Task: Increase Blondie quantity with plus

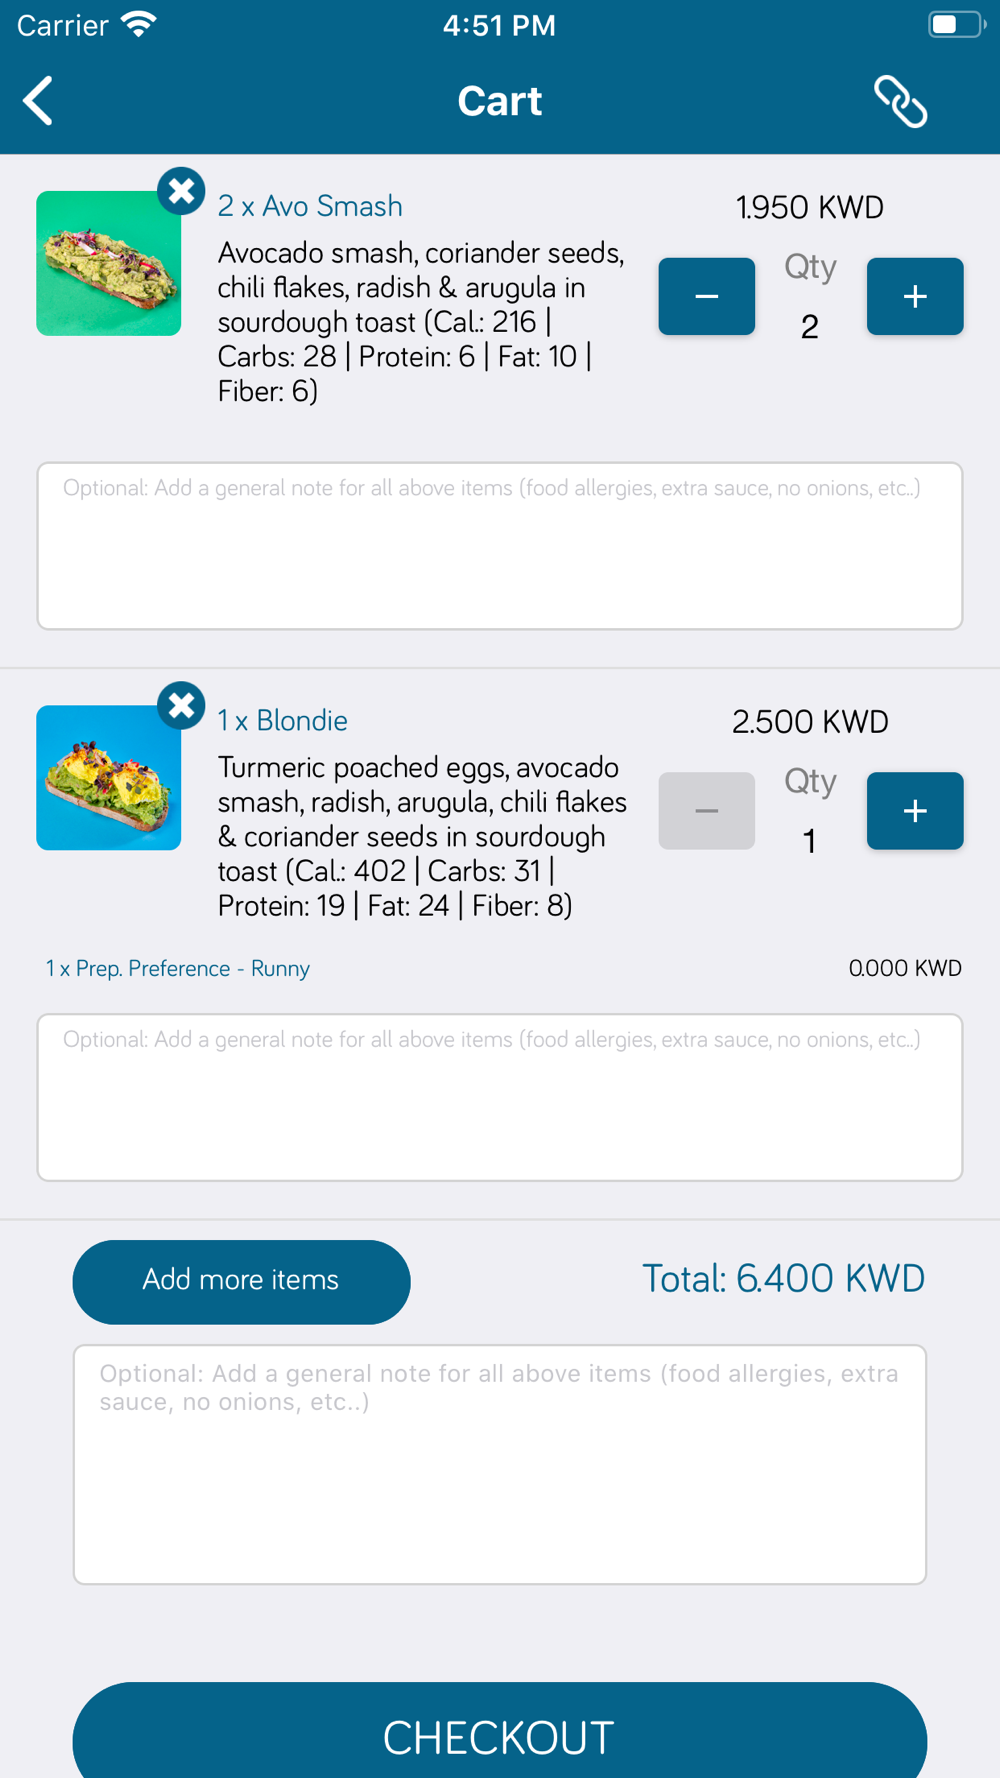Action: tap(915, 811)
